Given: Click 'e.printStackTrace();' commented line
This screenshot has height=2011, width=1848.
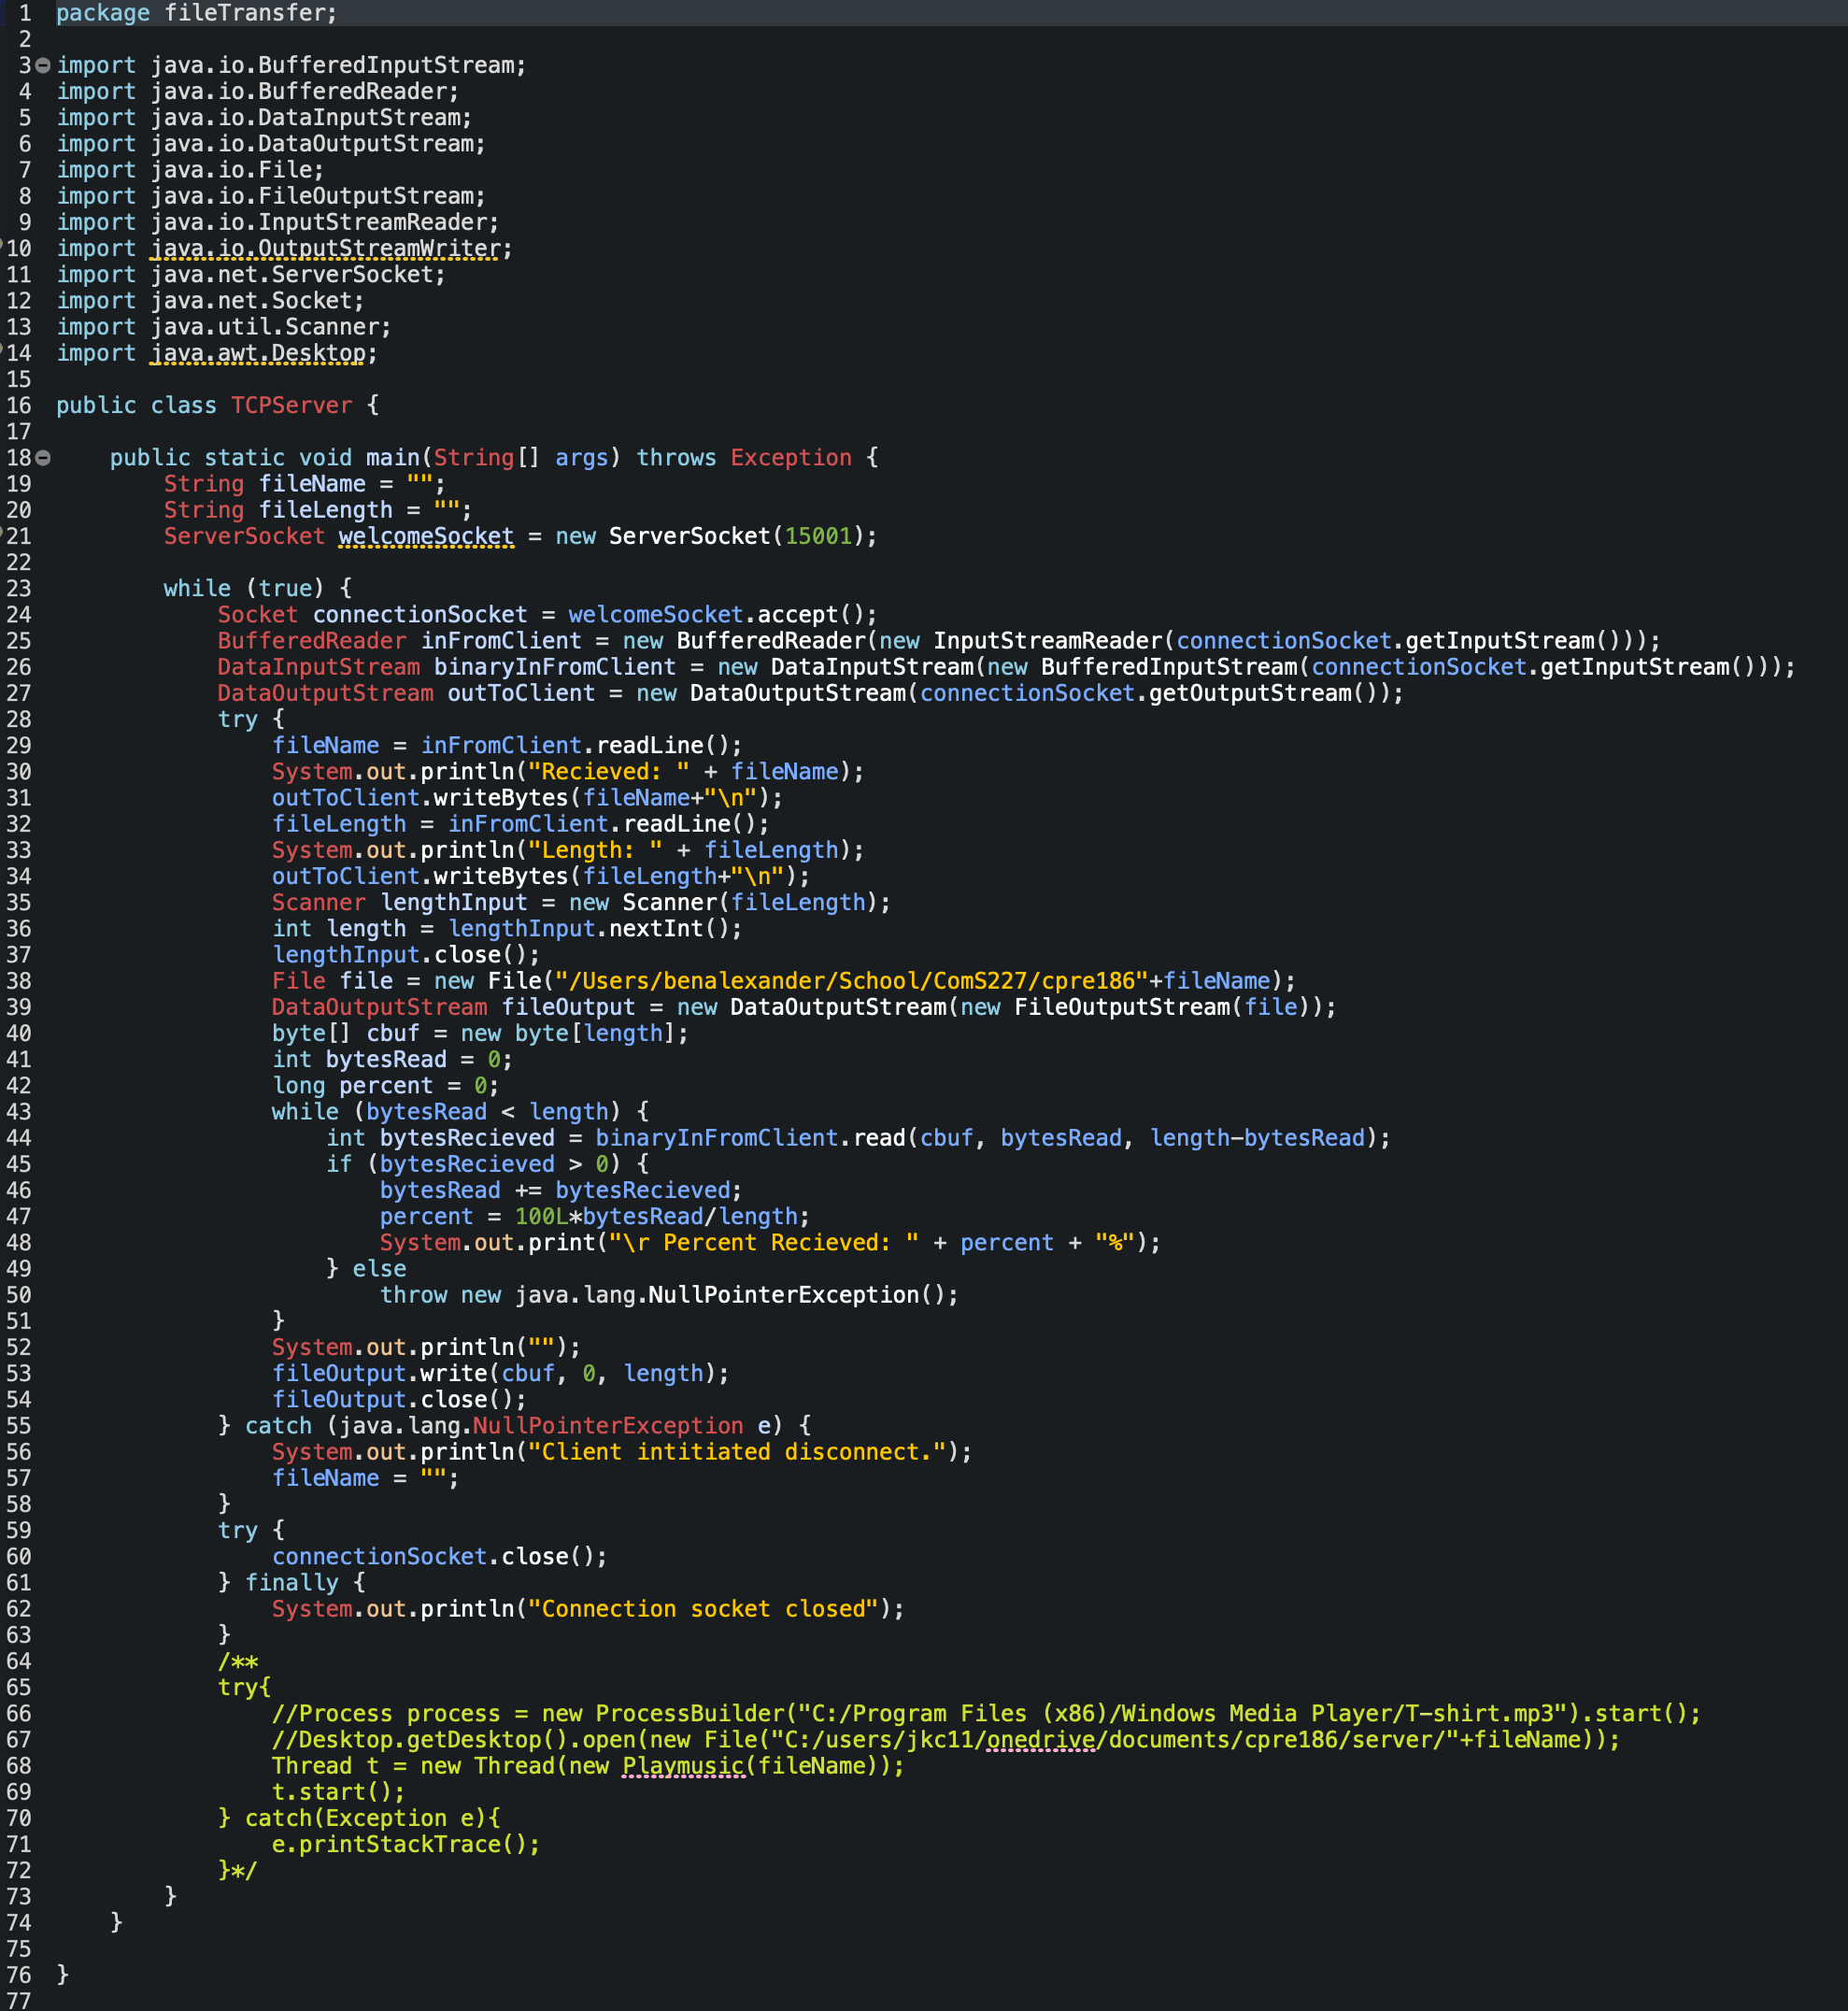Looking at the screenshot, I should pyautogui.click(x=406, y=1845).
